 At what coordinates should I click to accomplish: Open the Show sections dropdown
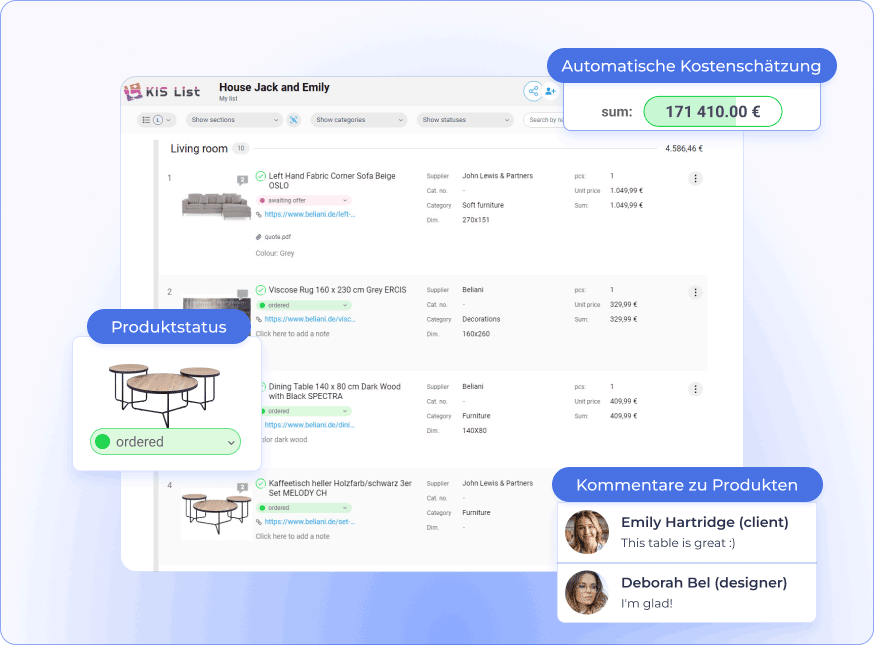(234, 120)
